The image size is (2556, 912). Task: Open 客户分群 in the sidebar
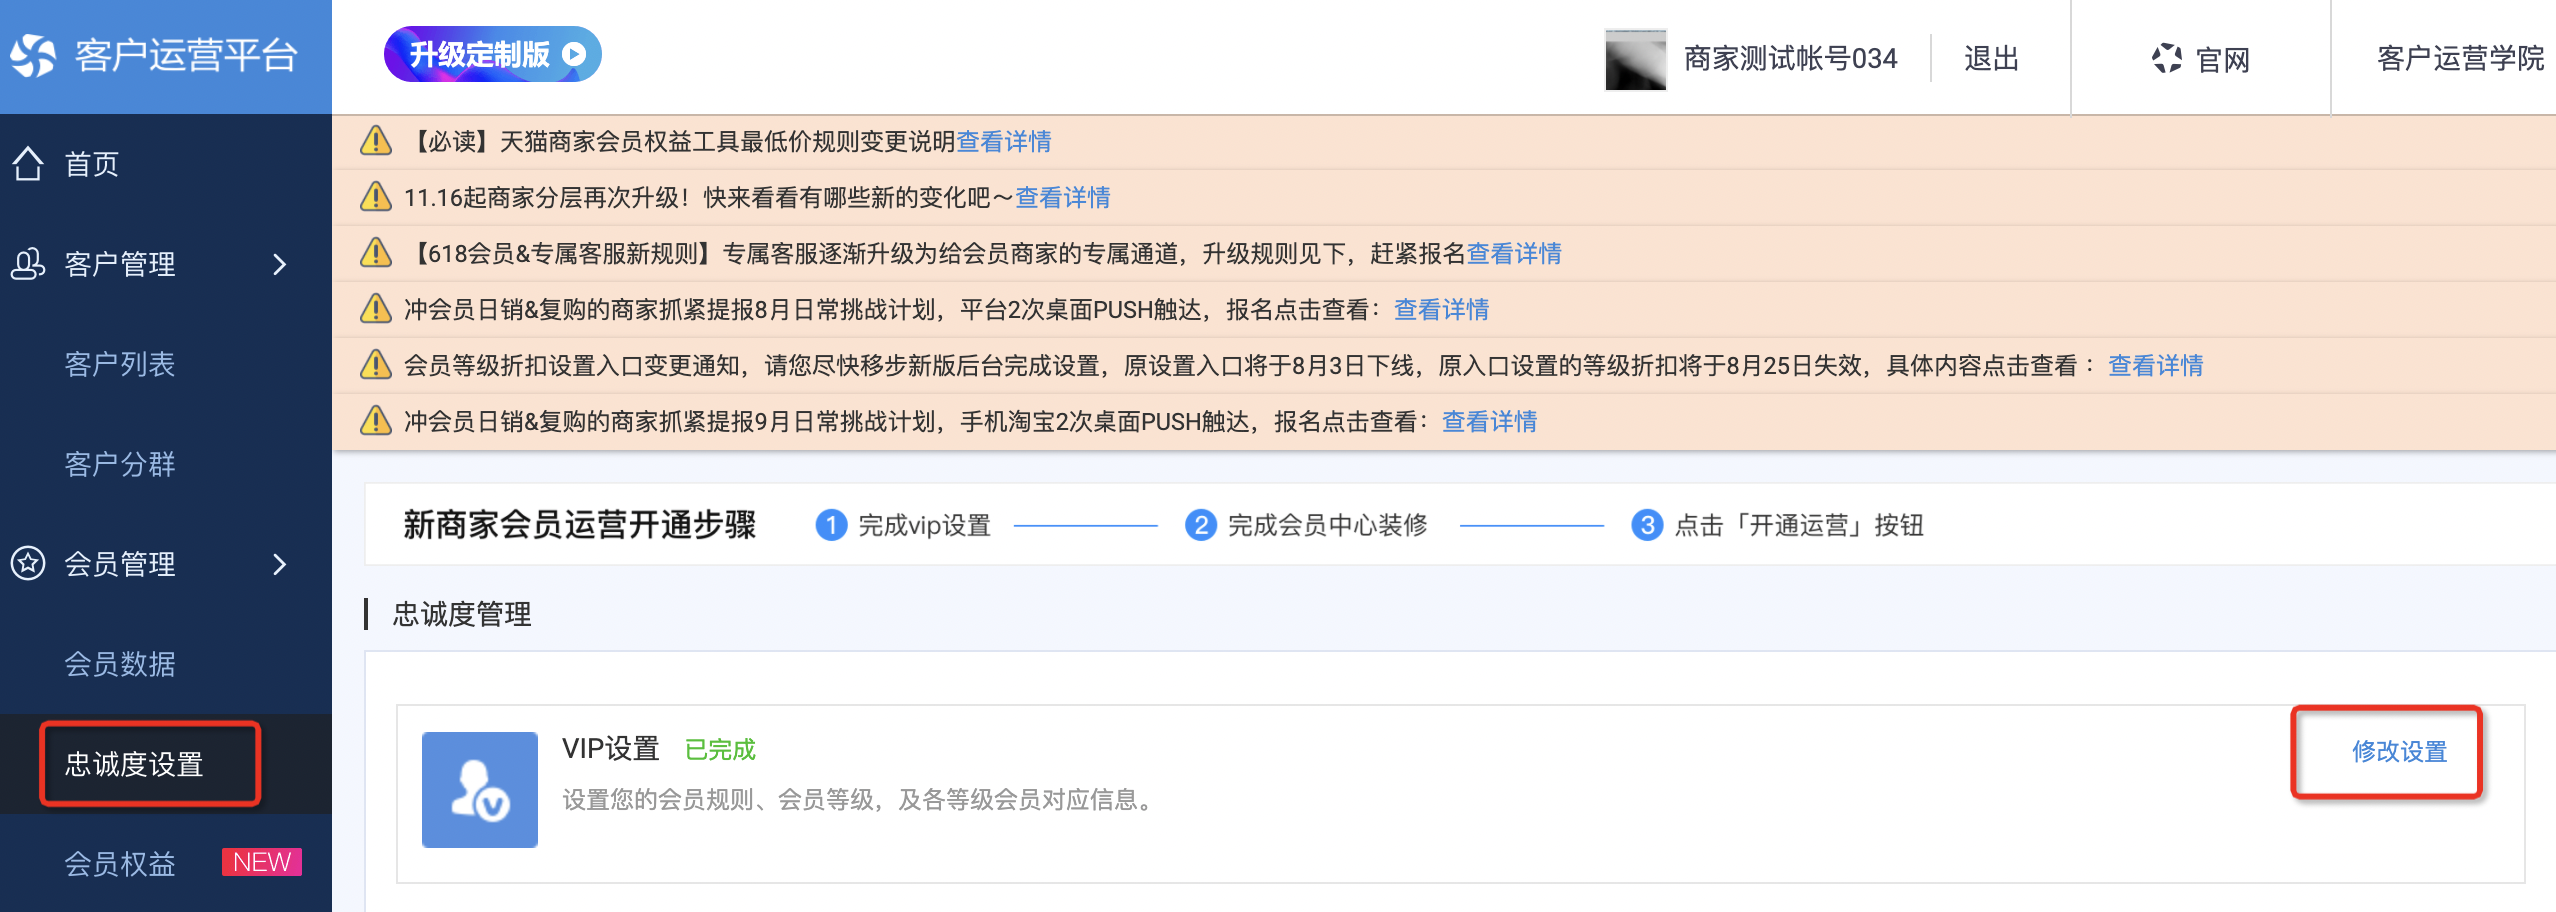click(120, 464)
